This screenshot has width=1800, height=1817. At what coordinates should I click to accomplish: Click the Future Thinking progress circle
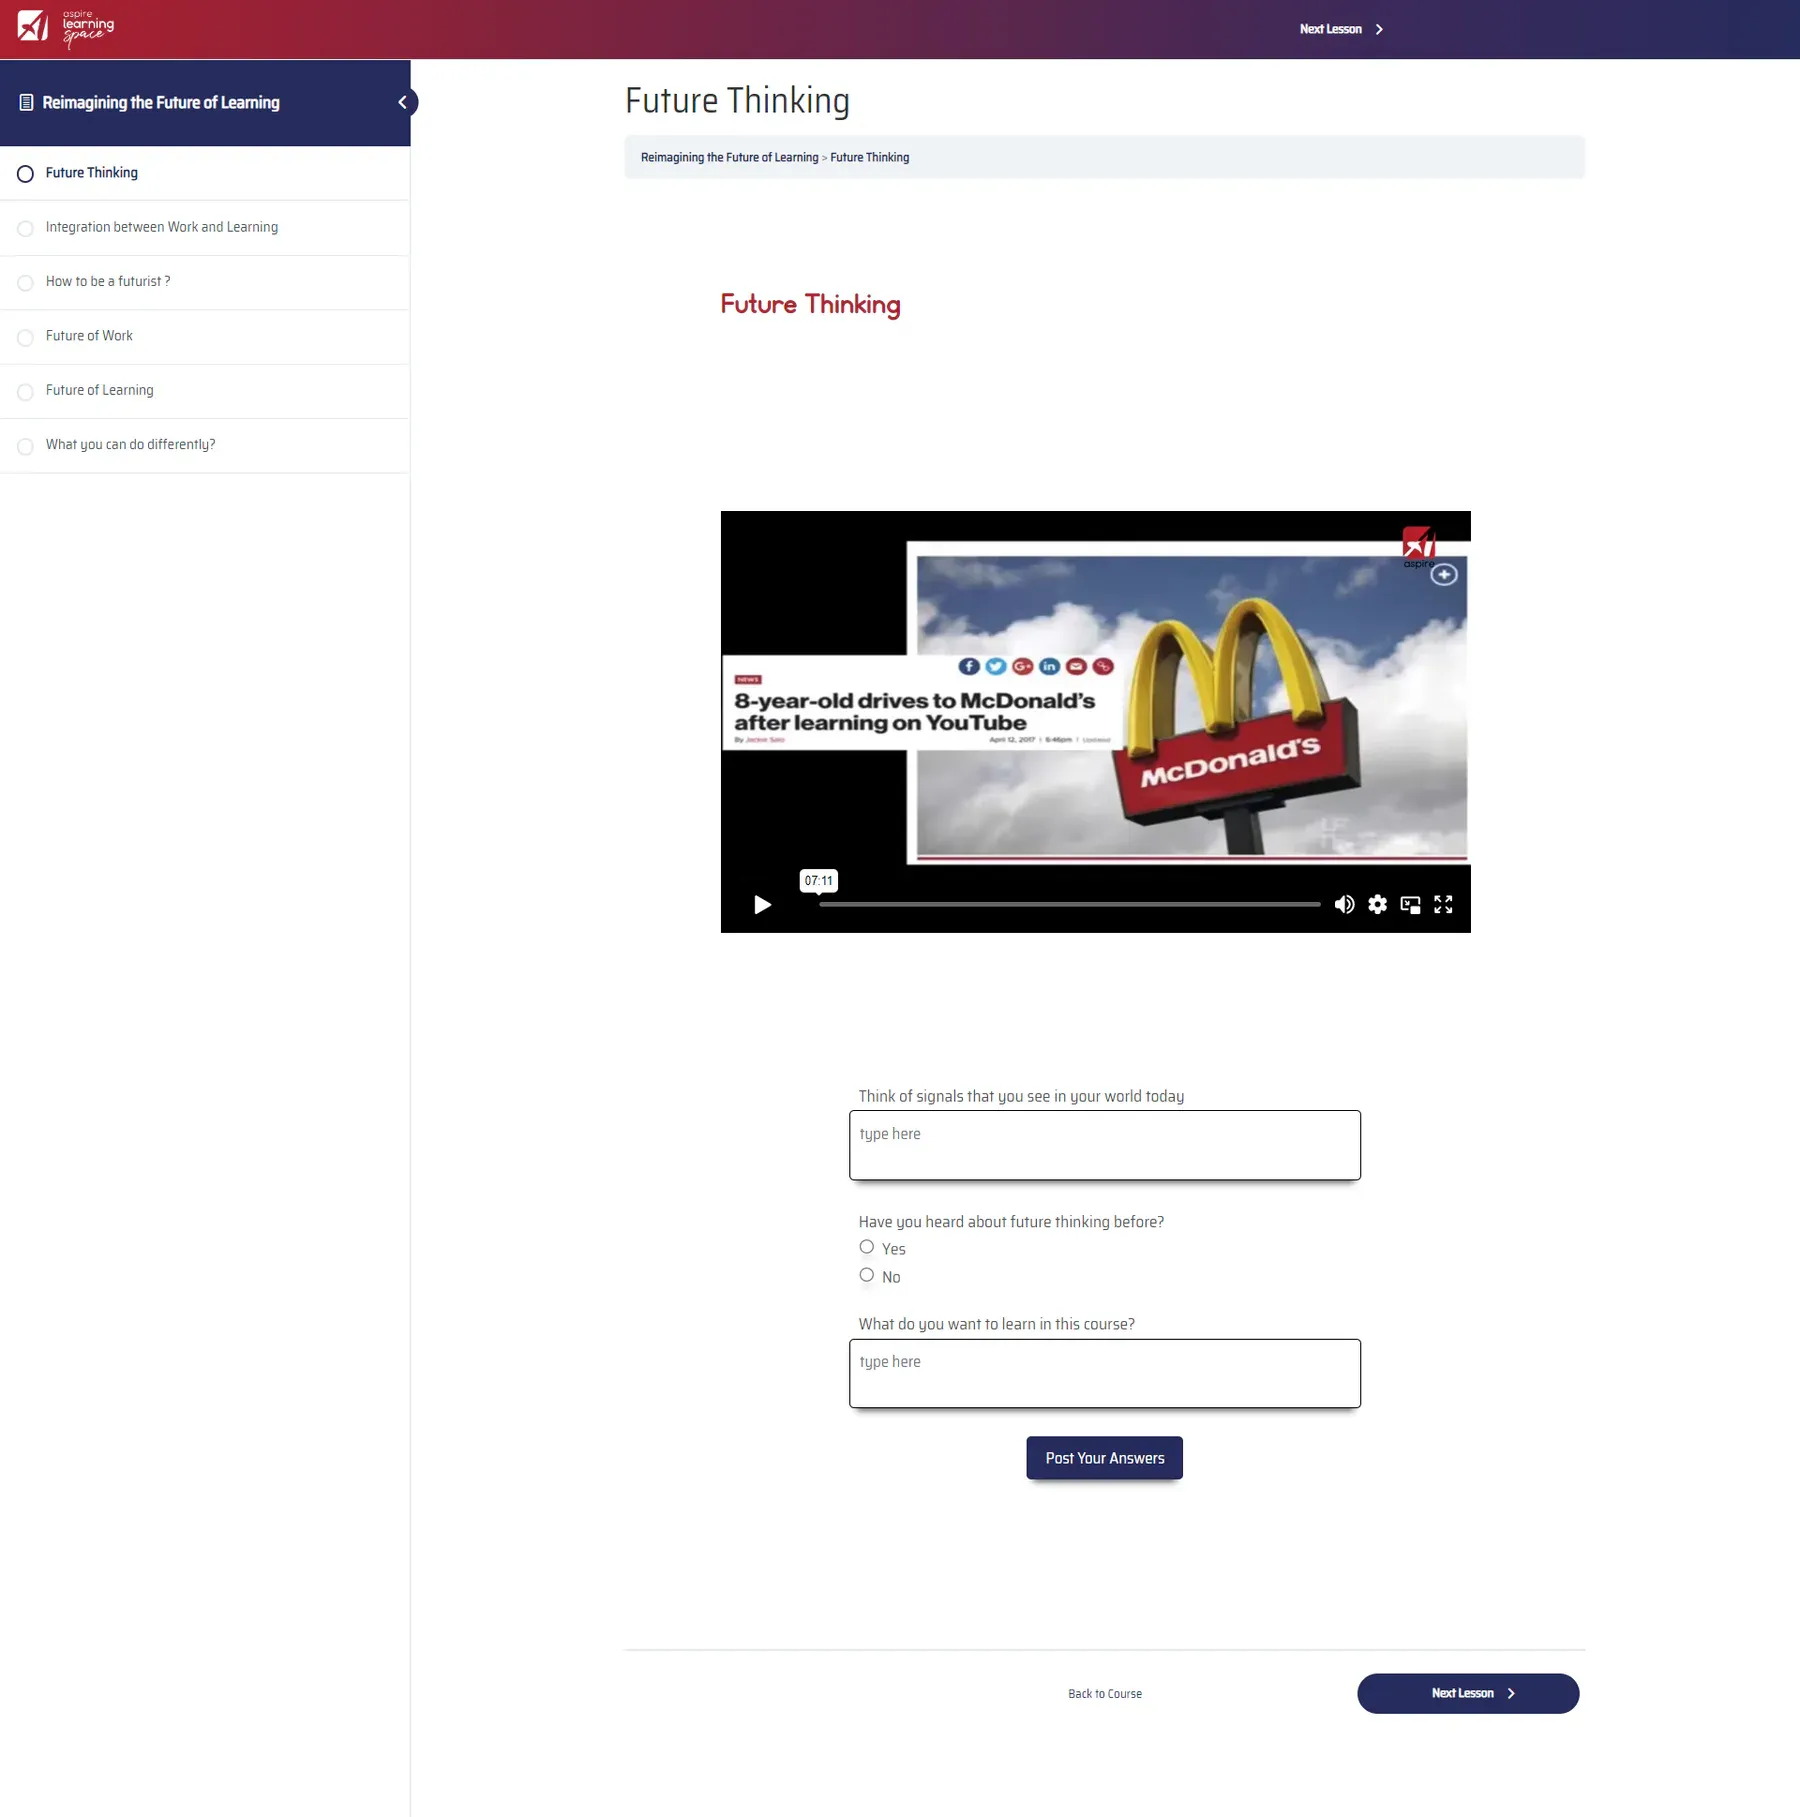[x=26, y=174]
